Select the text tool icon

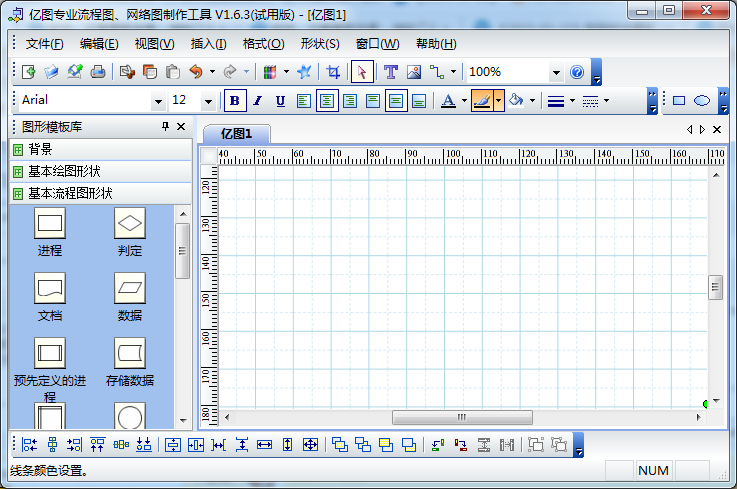click(x=391, y=72)
